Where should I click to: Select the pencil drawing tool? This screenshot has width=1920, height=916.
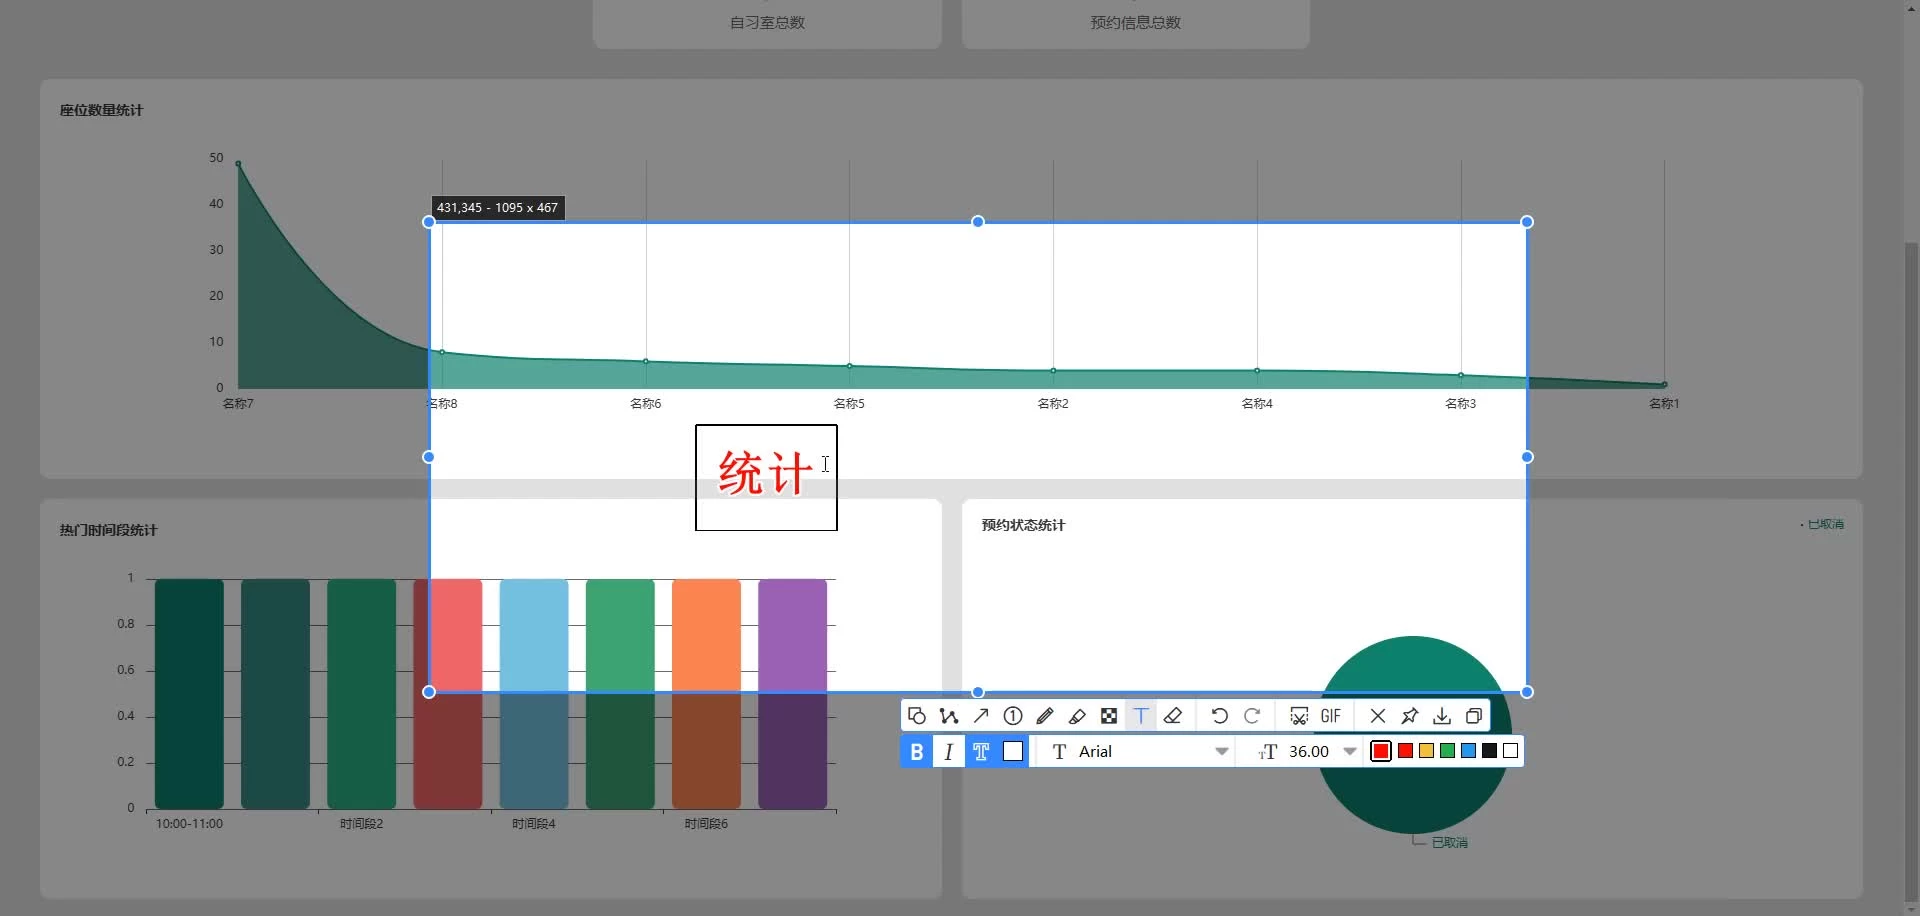pyautogui.click(x=1045, y=716)
